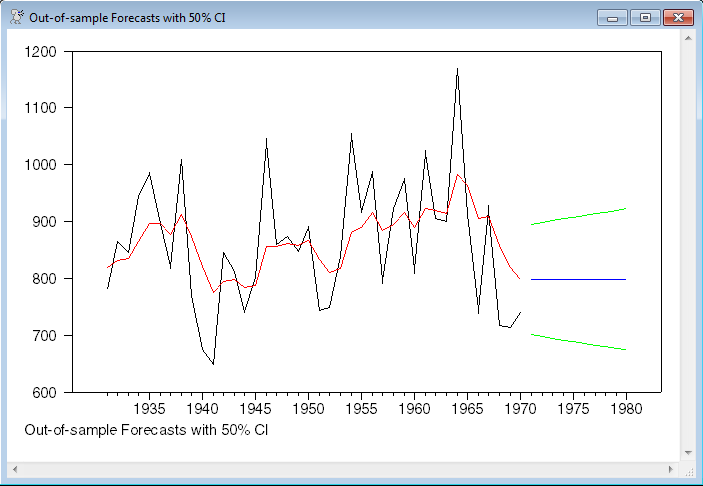The image size is (703, 486).
Task: Click the black series peak near 1964
Action: coord(457,70)
